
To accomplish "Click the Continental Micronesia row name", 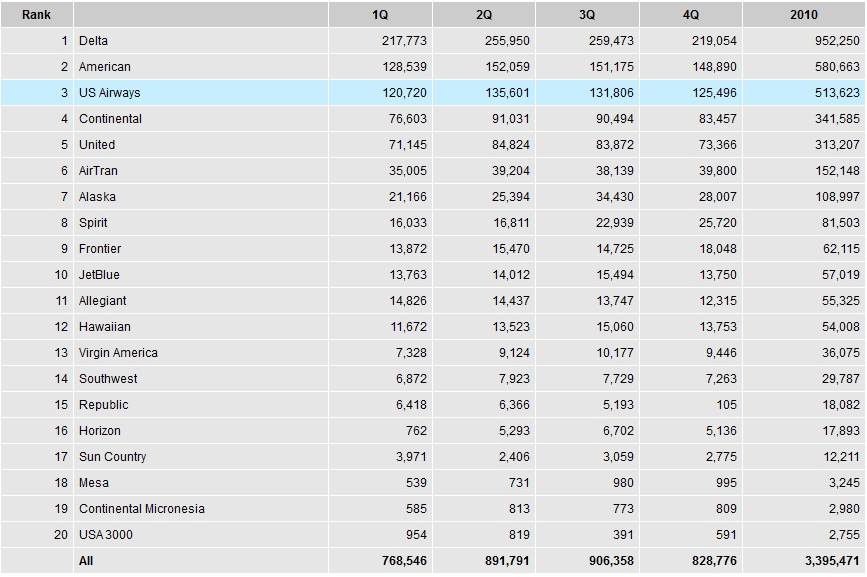I will coord(142,508).
